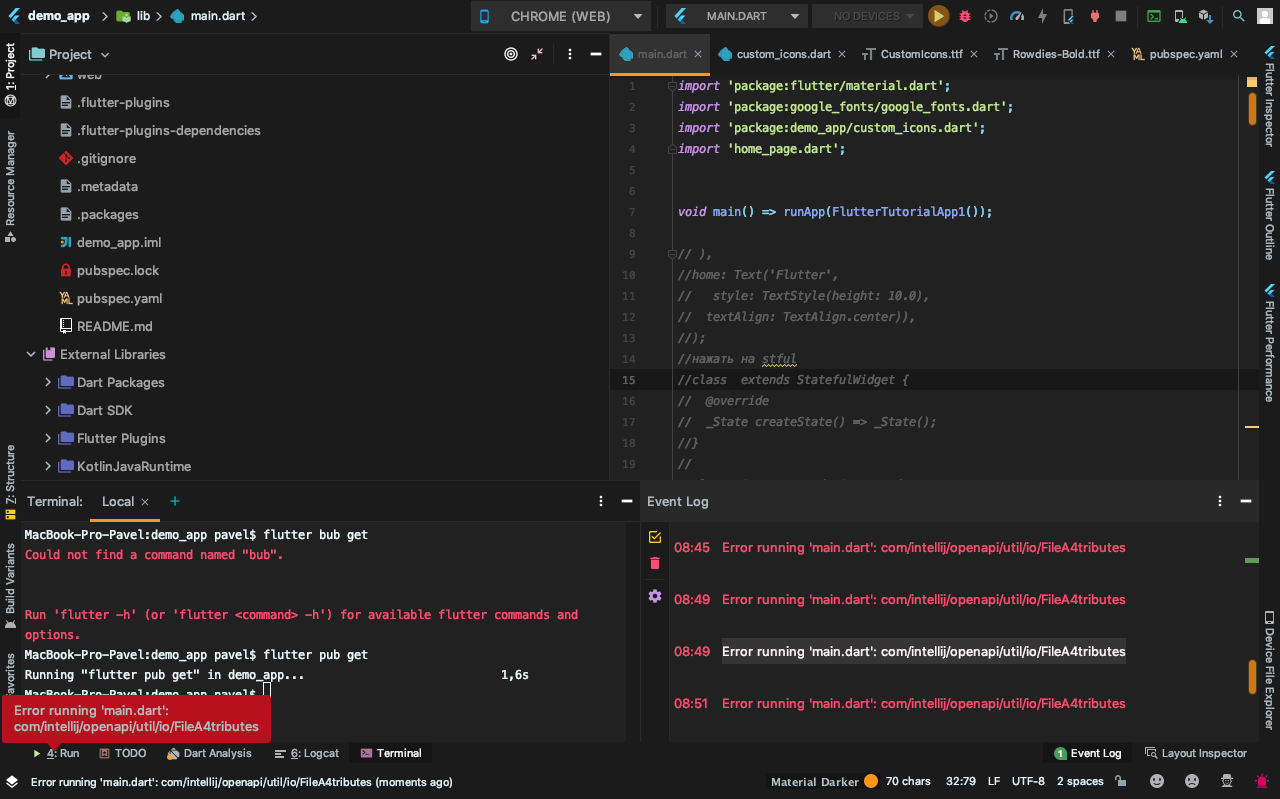The width and height of the screenshot is (1280, 799).
Task: Run with coverage from the toolbar
Action: pyautogui.click(x=991, y=16)
